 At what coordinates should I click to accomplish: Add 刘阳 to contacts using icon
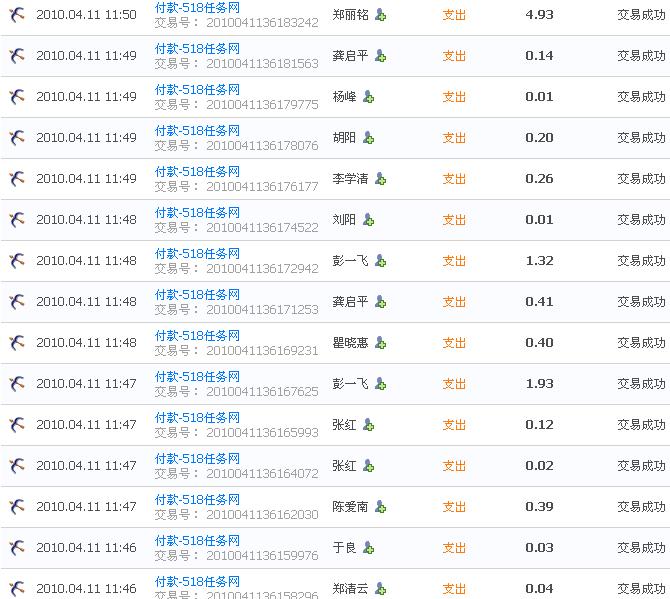368,220
